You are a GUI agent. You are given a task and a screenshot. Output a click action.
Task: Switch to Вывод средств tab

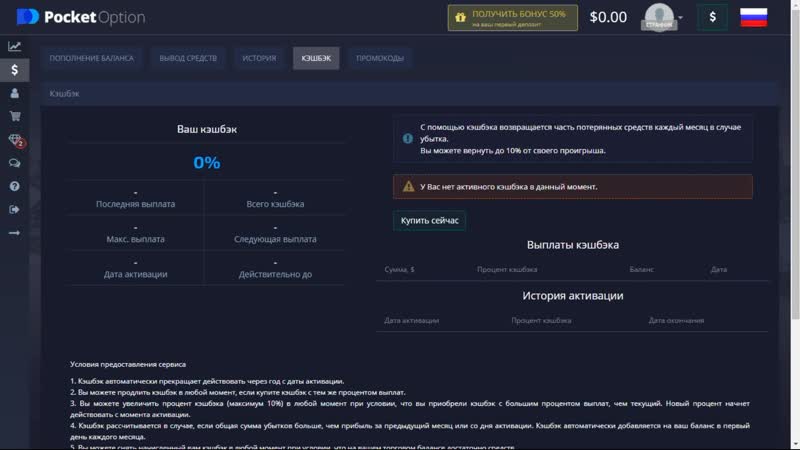point(188,58)
